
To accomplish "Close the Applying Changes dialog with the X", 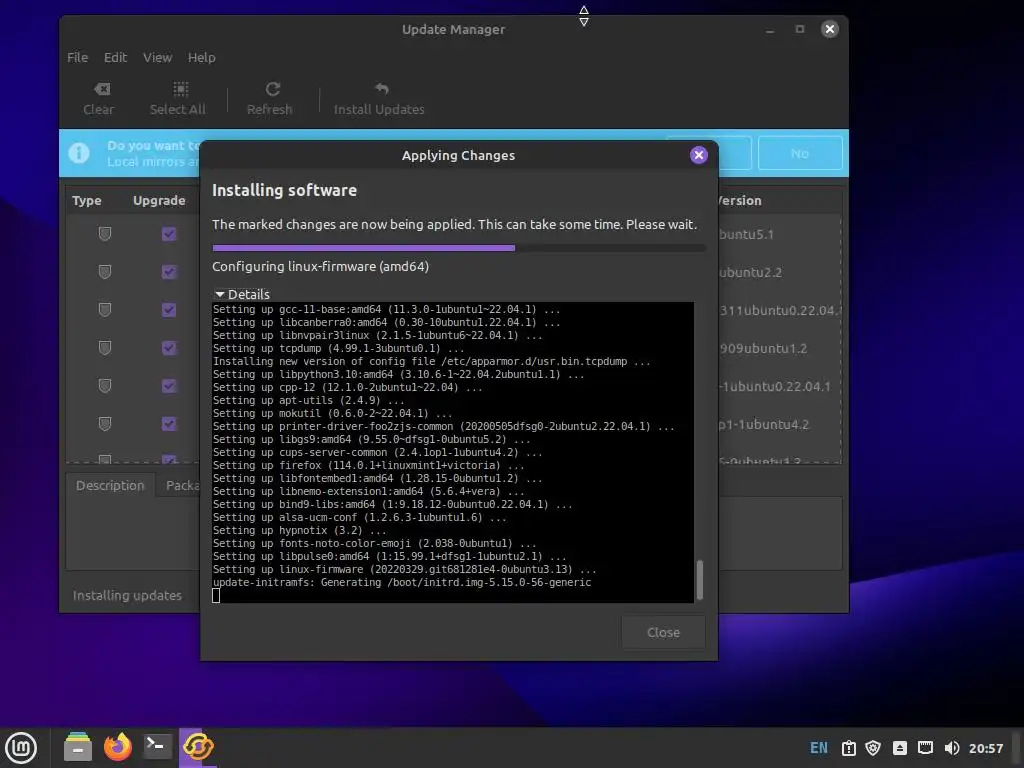I will [x=699, y=155].
